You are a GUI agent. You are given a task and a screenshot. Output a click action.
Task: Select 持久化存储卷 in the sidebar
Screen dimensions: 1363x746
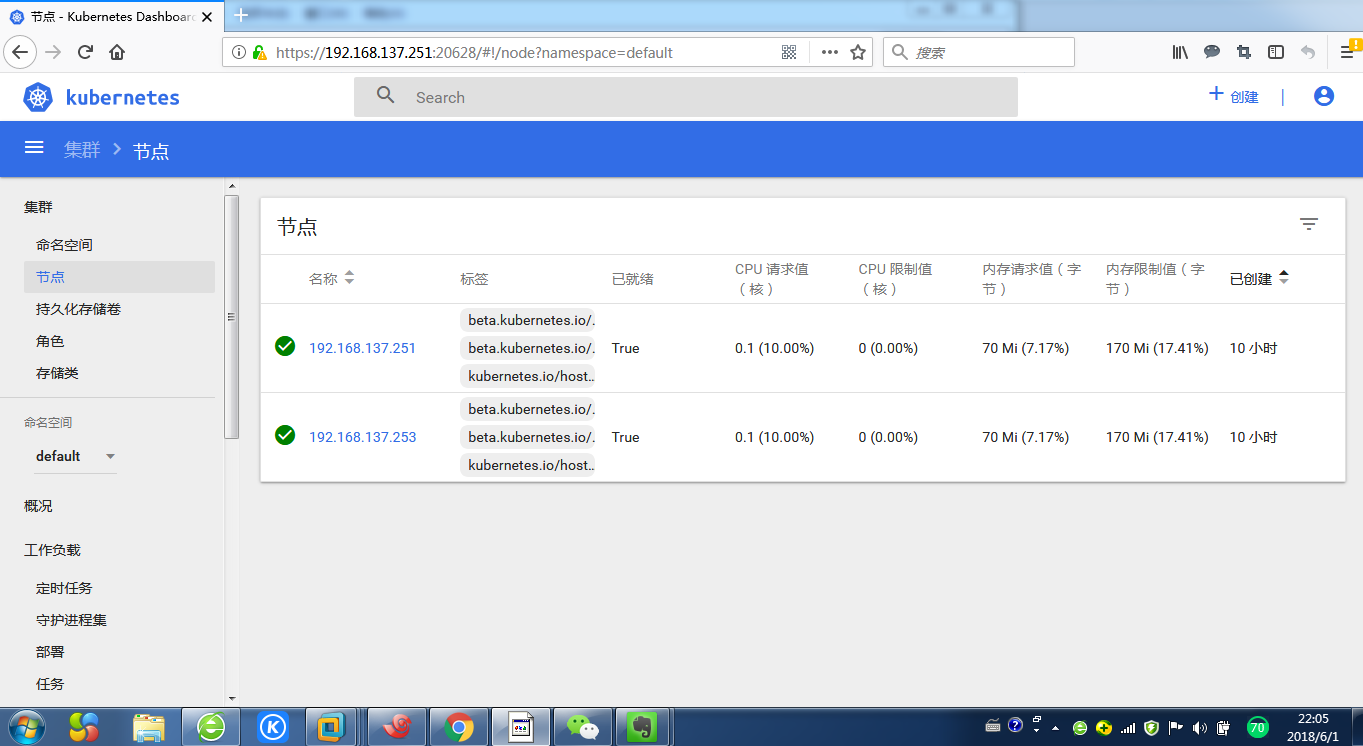pyautogui.click(x=78, y=309)
